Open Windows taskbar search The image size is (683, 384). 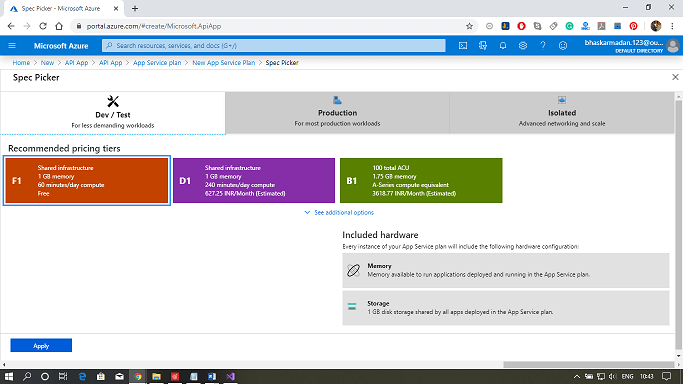[27, 377]
